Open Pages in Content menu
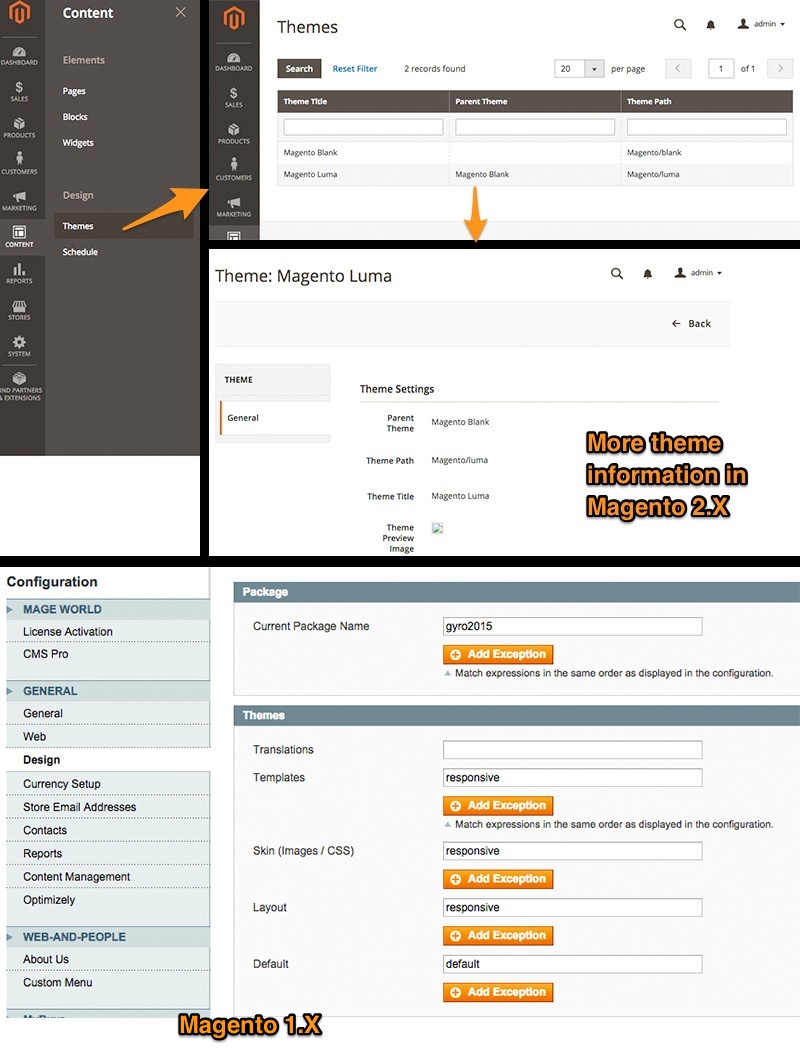 point(74,91)
